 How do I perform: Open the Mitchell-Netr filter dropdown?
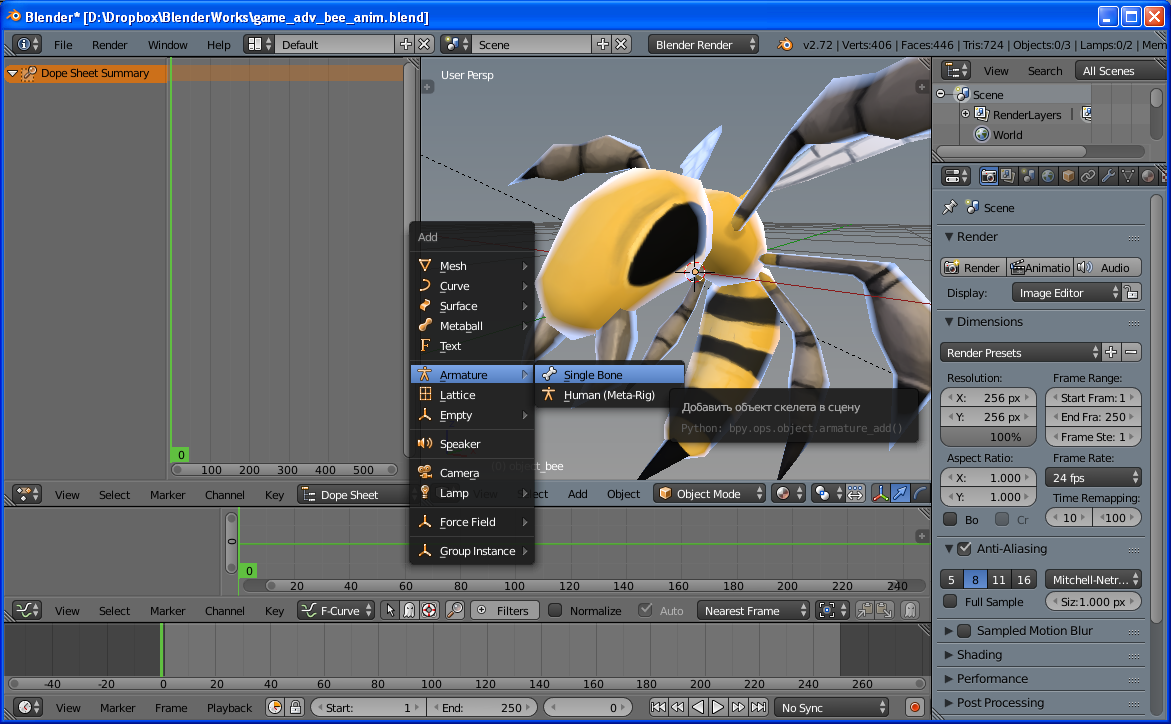[x=1093, y=579]
